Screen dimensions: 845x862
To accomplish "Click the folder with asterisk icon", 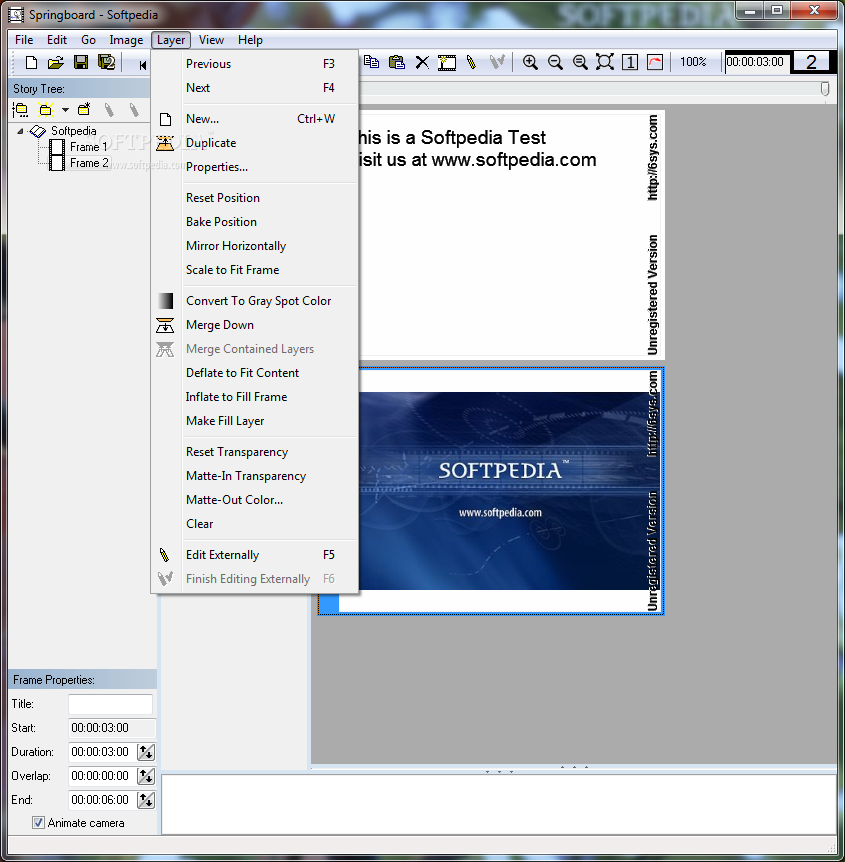I will (x=84, y=110).
